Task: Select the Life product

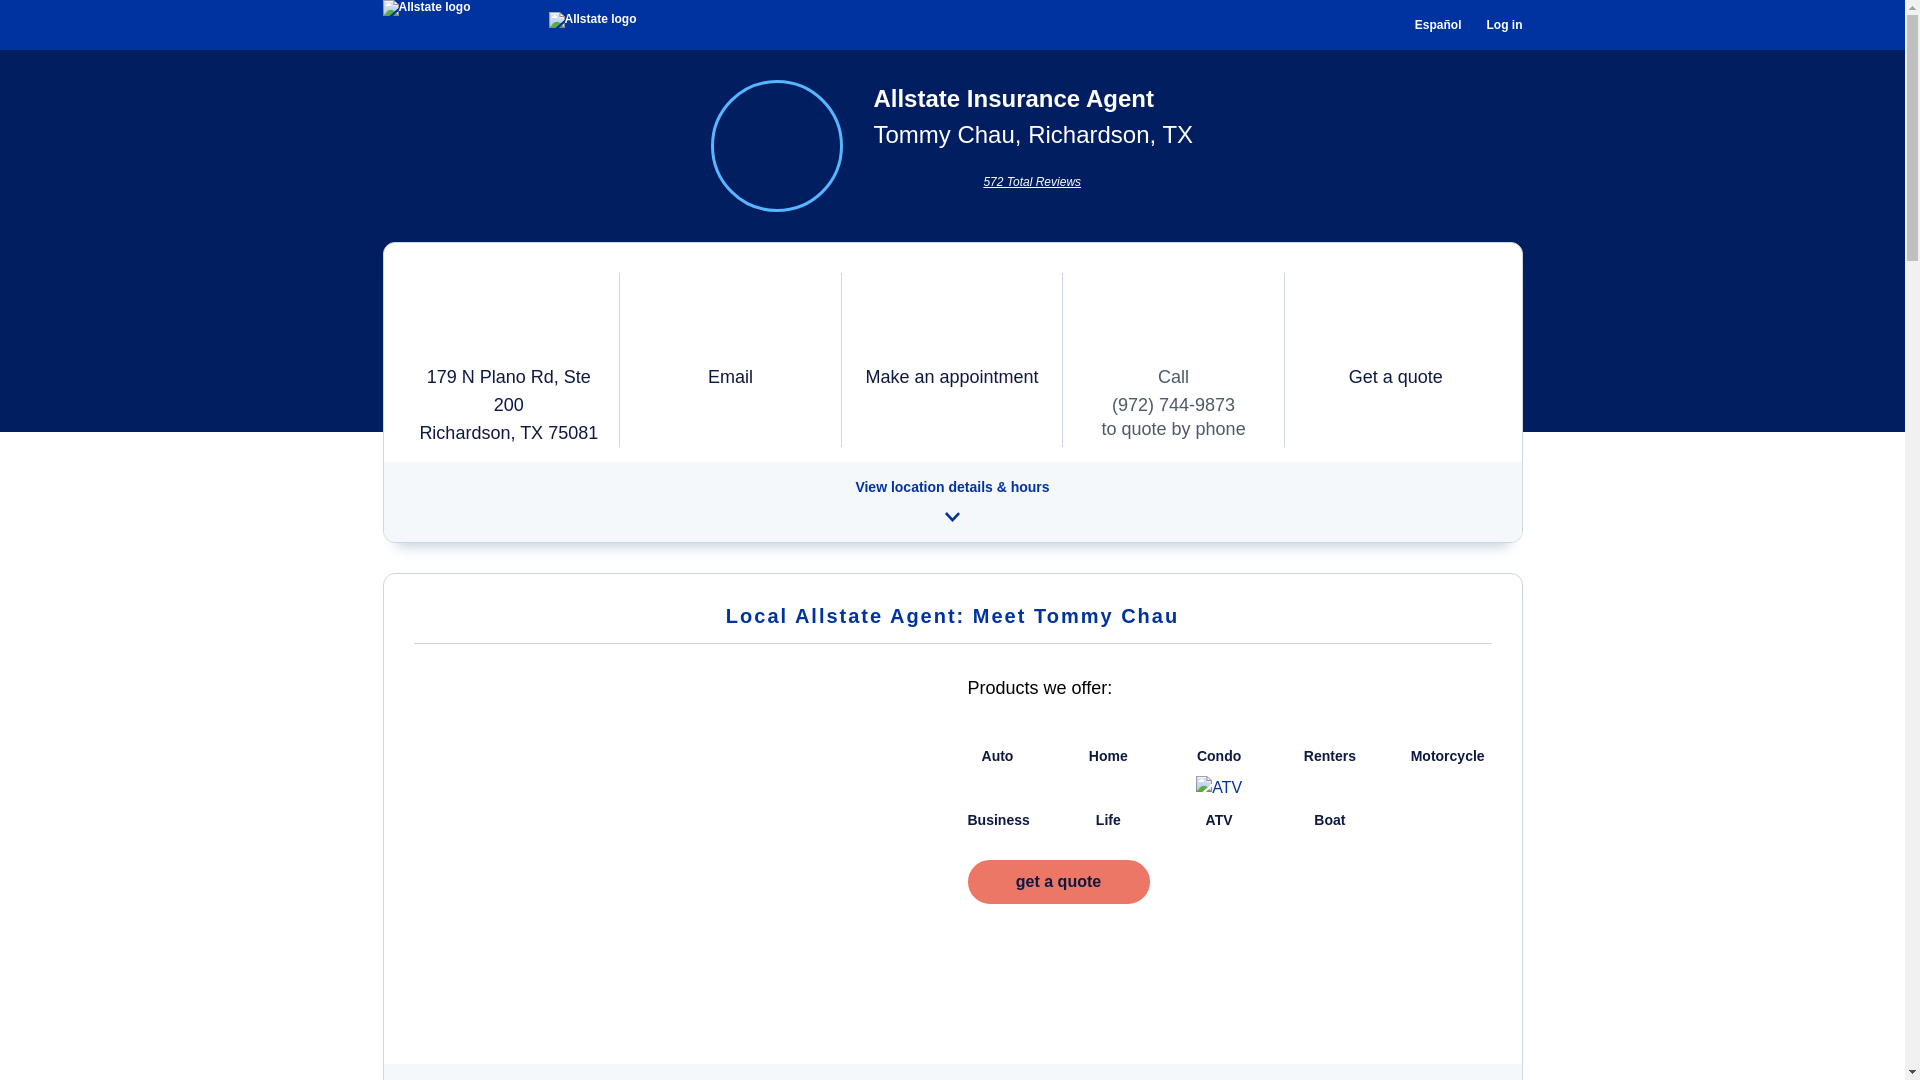Action: tap(1107, 820)
